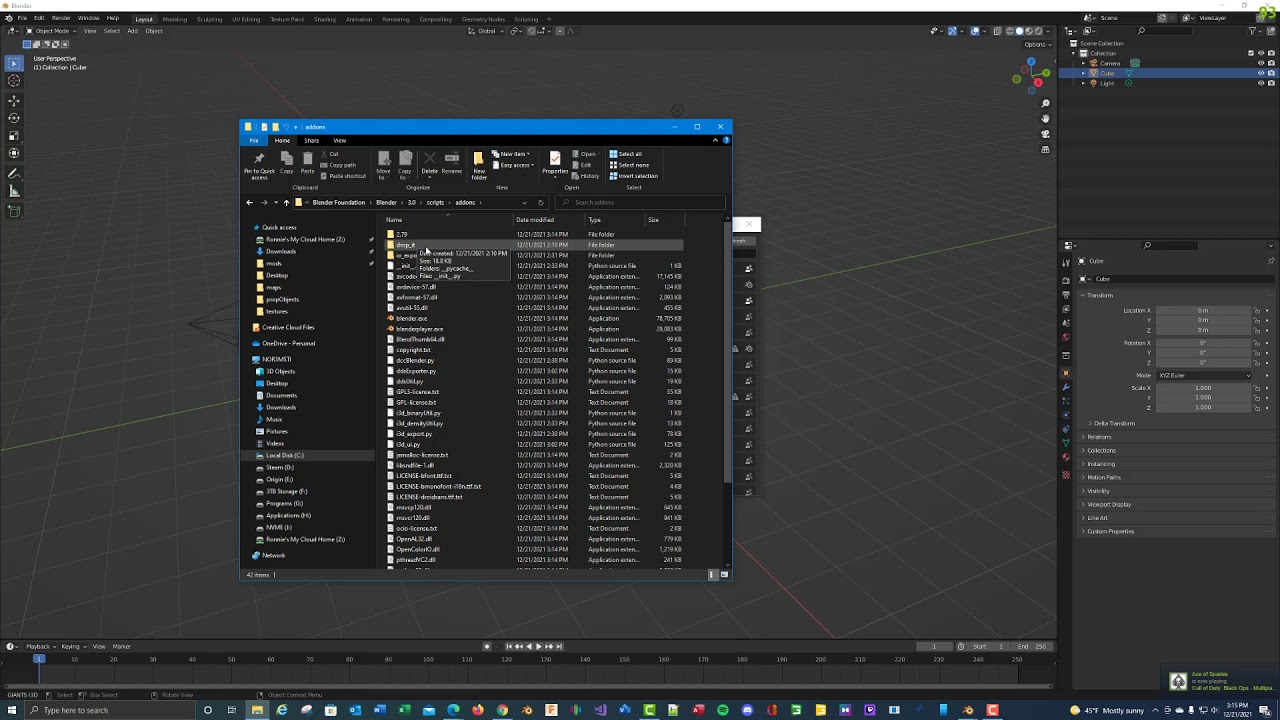
Task: Click the viewport pan hand icon
Action: [x=1045, y=119]
